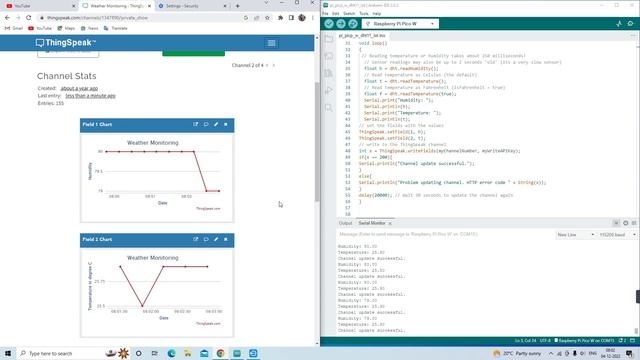Toggle the Chrome side panel icon

291,18
